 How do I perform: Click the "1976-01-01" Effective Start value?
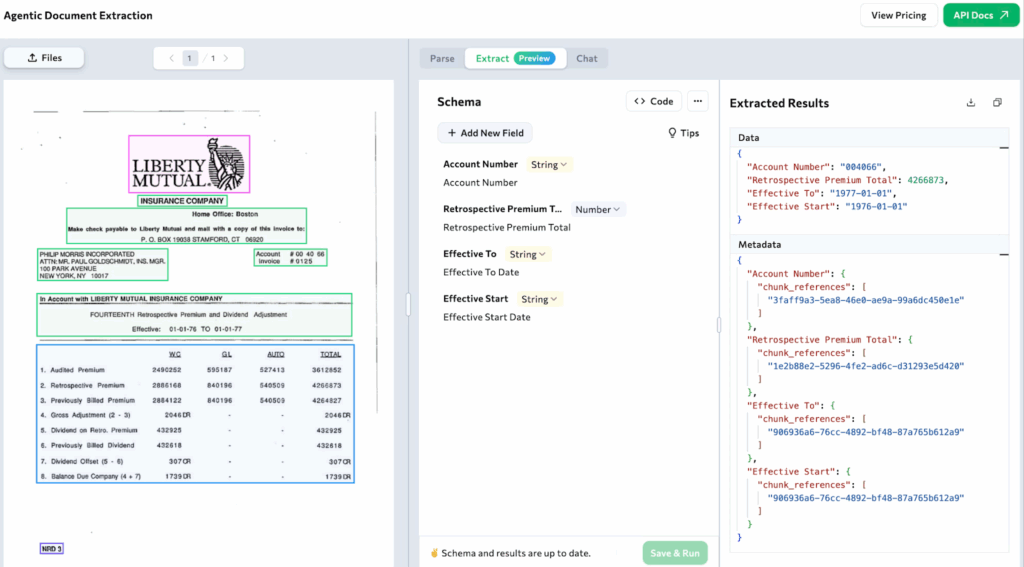coord(876,206)
